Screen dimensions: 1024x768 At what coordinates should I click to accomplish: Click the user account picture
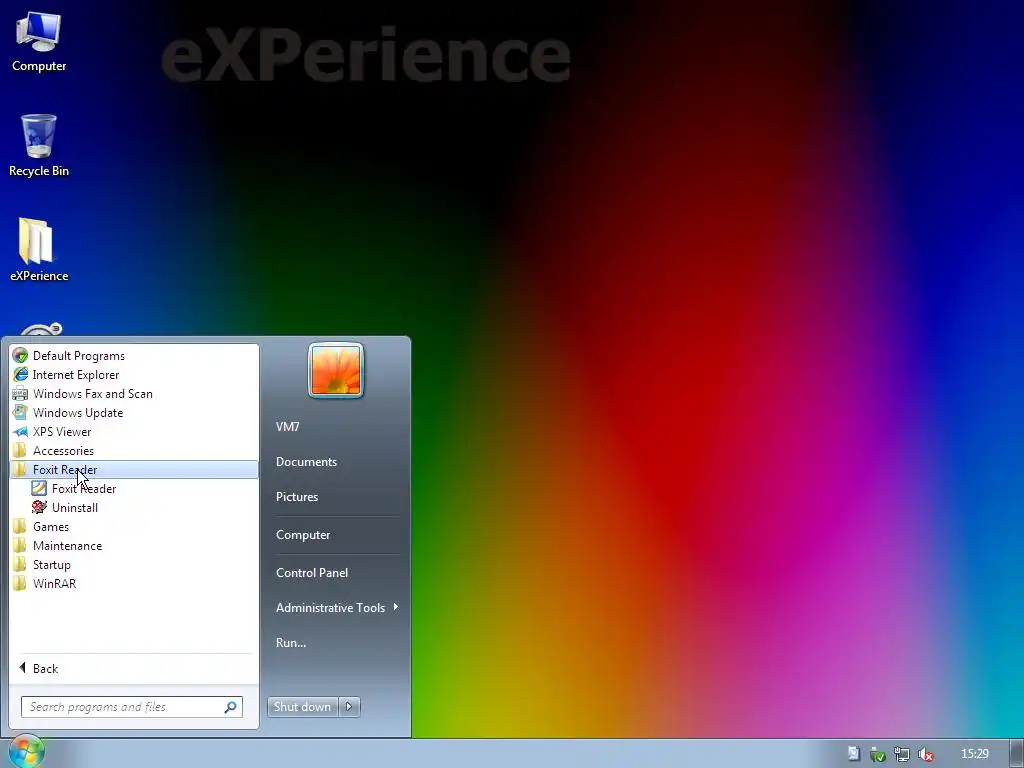(x=336, y=370)
